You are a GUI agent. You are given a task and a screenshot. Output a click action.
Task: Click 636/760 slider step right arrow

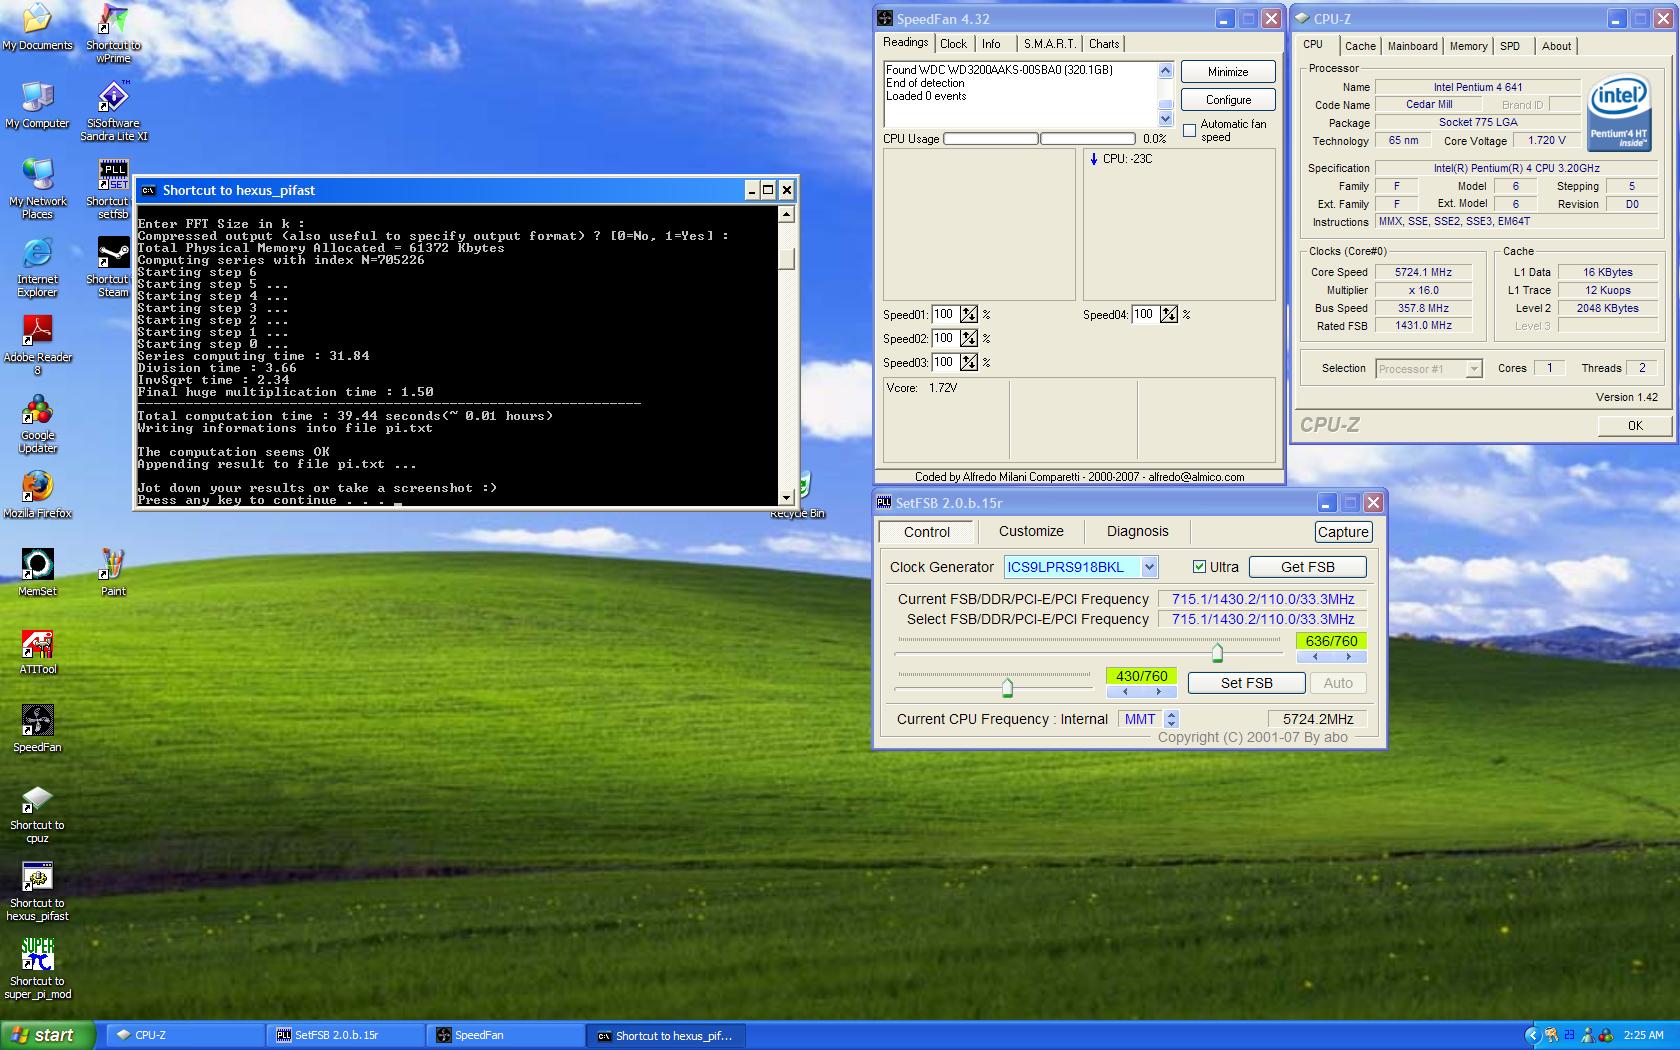click(x=1349, y=657)
